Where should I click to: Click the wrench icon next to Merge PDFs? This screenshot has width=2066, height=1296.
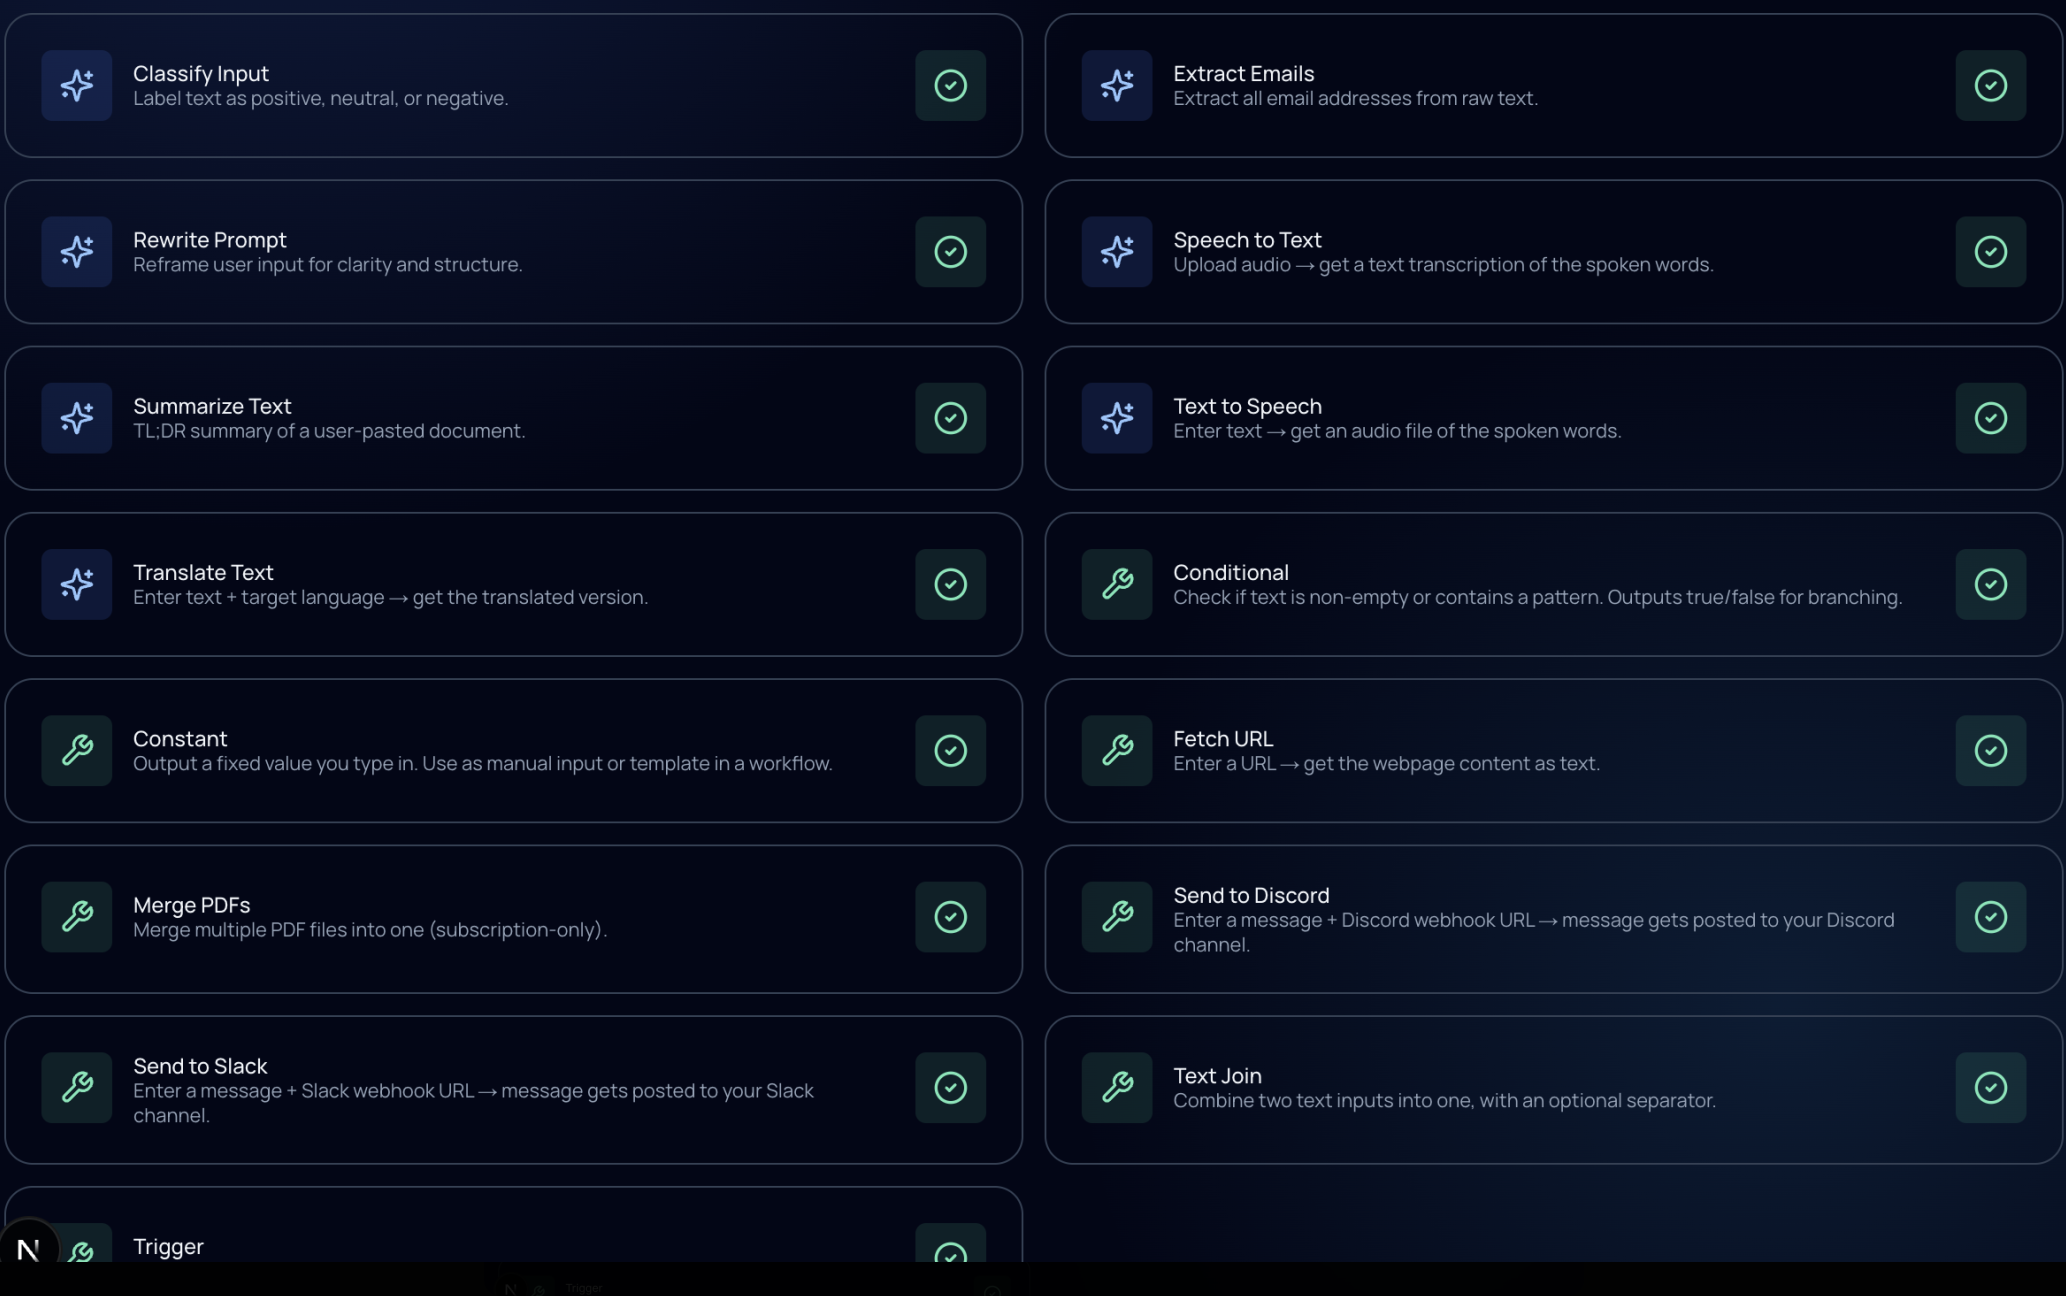(77, 916)
